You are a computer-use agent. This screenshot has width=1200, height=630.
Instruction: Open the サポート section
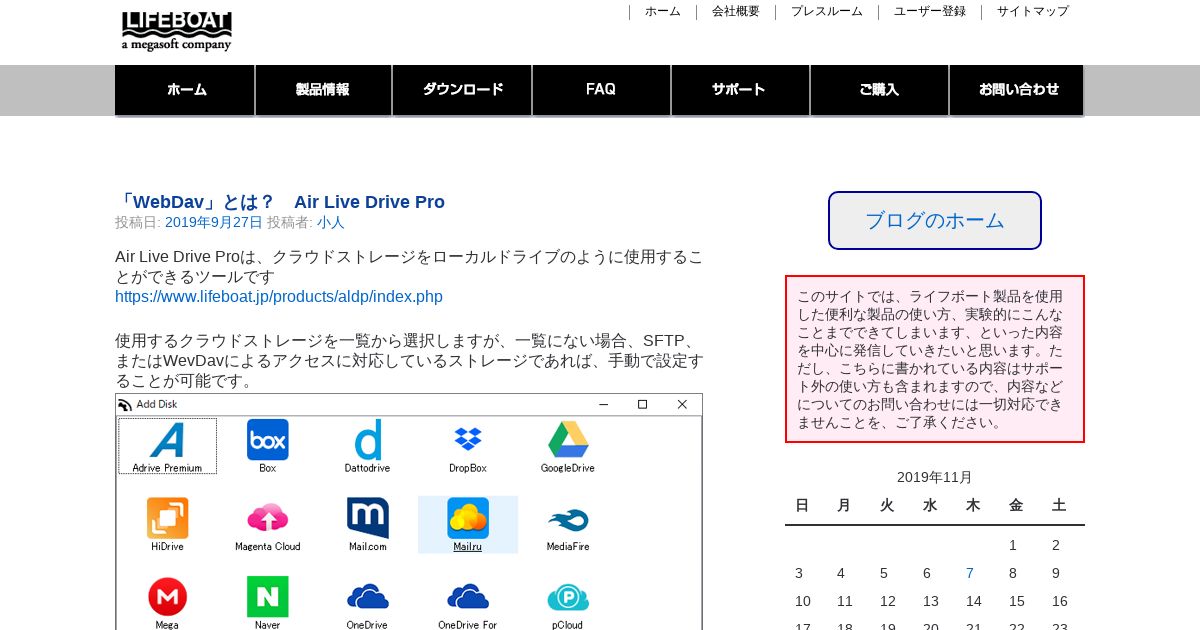tap(740, 90)
